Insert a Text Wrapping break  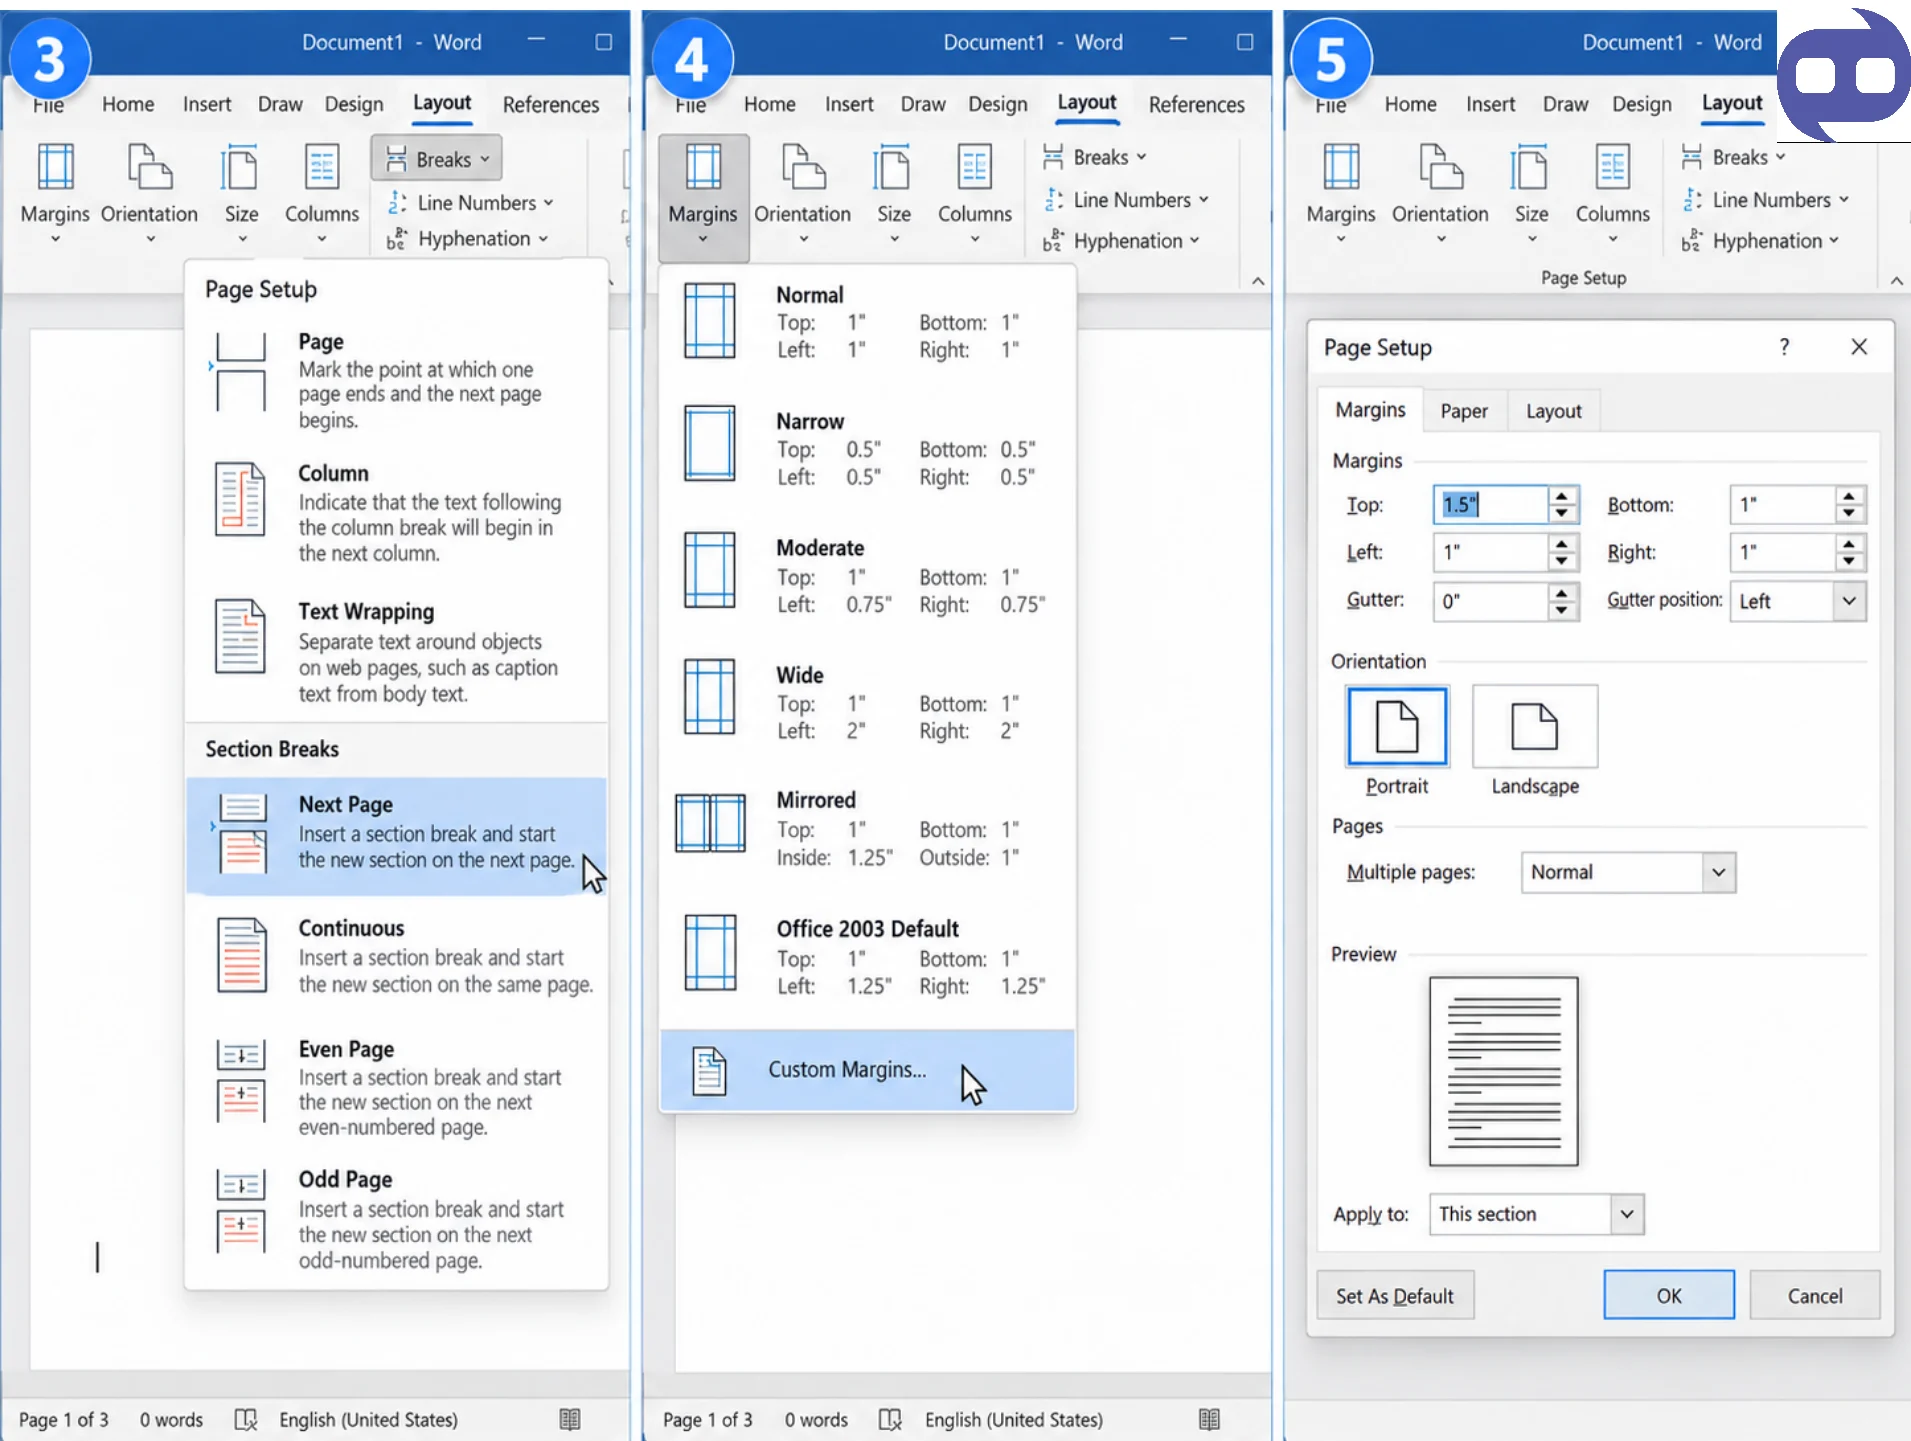click(397, 652)
